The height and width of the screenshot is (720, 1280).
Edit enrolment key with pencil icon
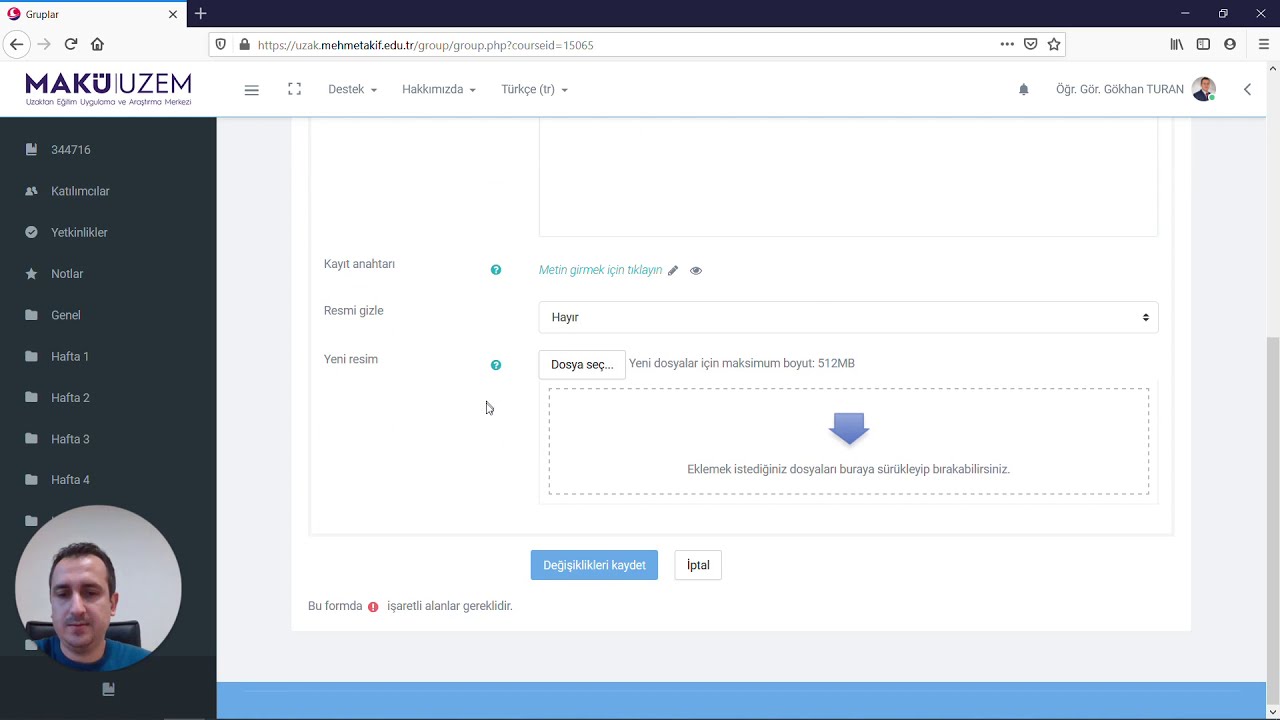(x=673, y=271)
